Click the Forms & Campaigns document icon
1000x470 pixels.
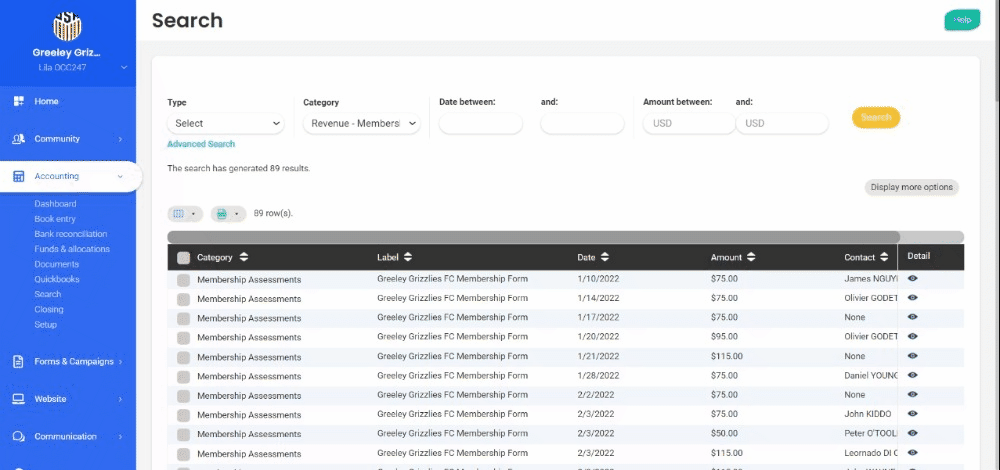[18, 362]
